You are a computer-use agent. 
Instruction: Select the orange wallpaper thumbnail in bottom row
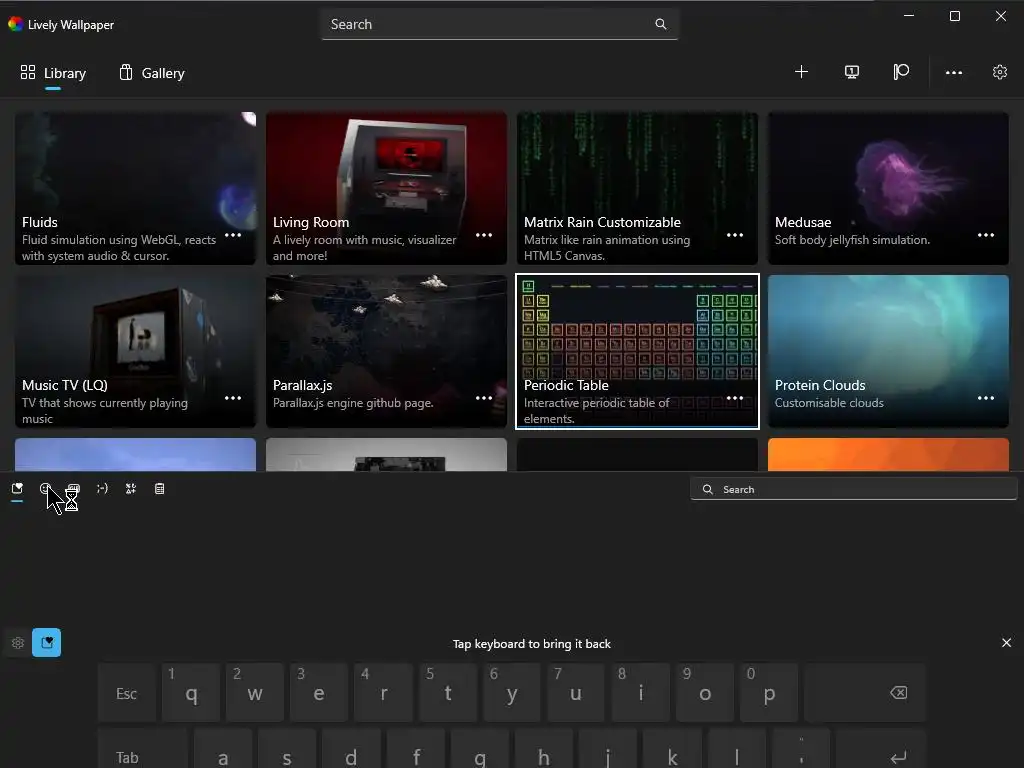[x=888, y=455]
